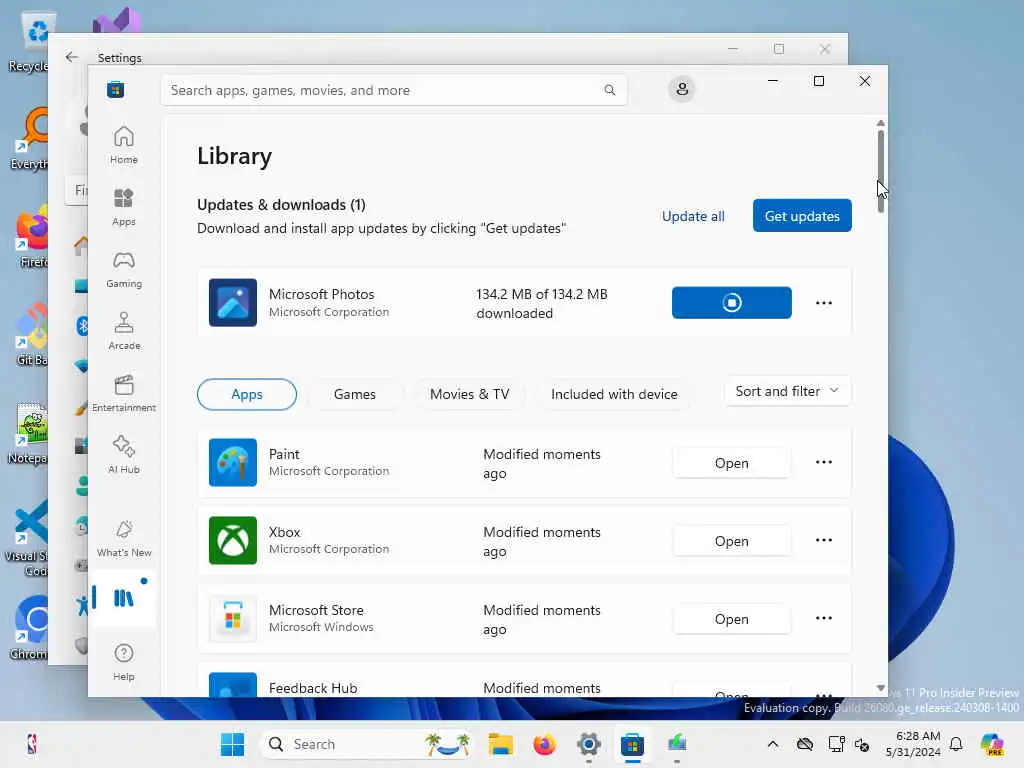Viewport: 1024px width, 768px height.
Task: Open more options for Microsoft Store row
Action: point(824,618)
